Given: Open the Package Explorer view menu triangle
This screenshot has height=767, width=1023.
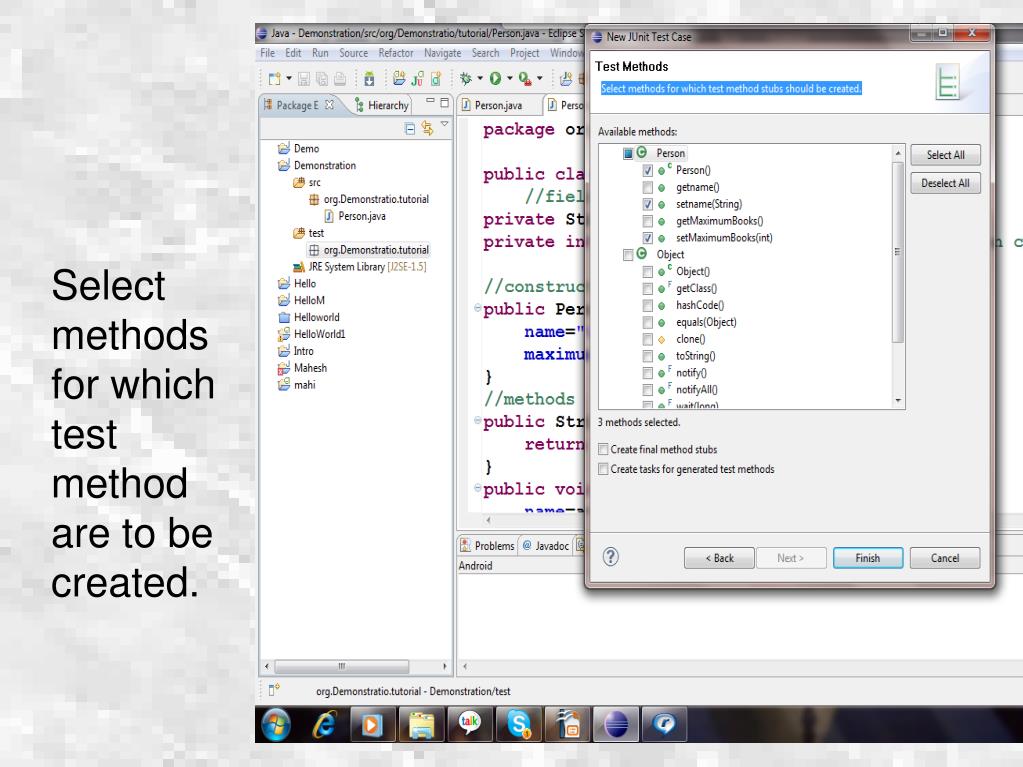Looking at the screenshot, I should point(444,123).
